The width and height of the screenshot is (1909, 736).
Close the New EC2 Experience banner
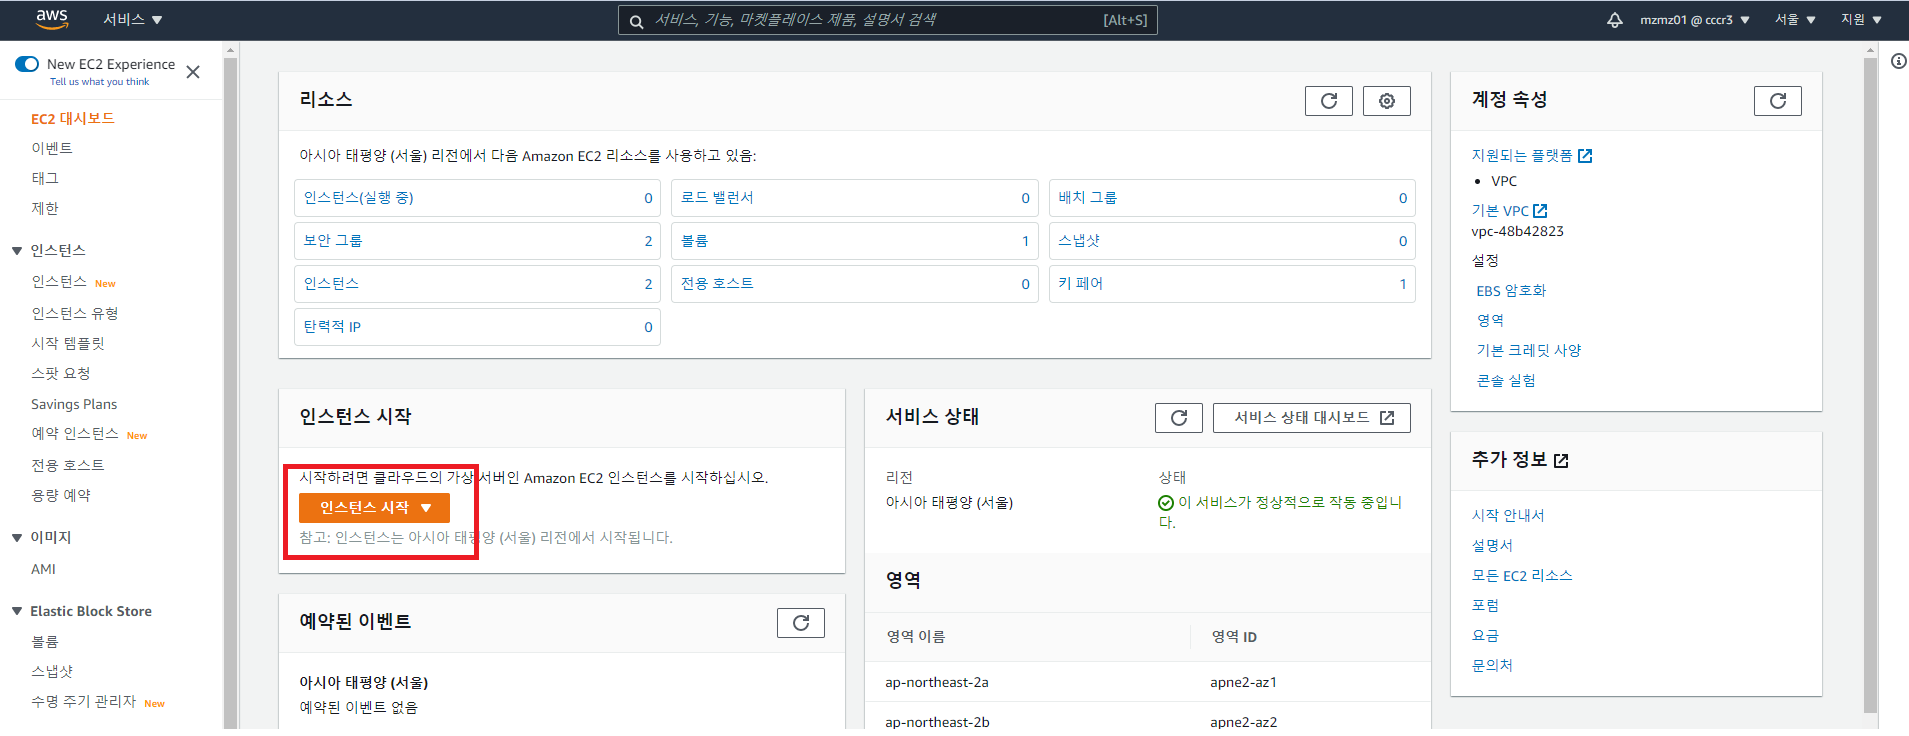click(x=193, y=72)
